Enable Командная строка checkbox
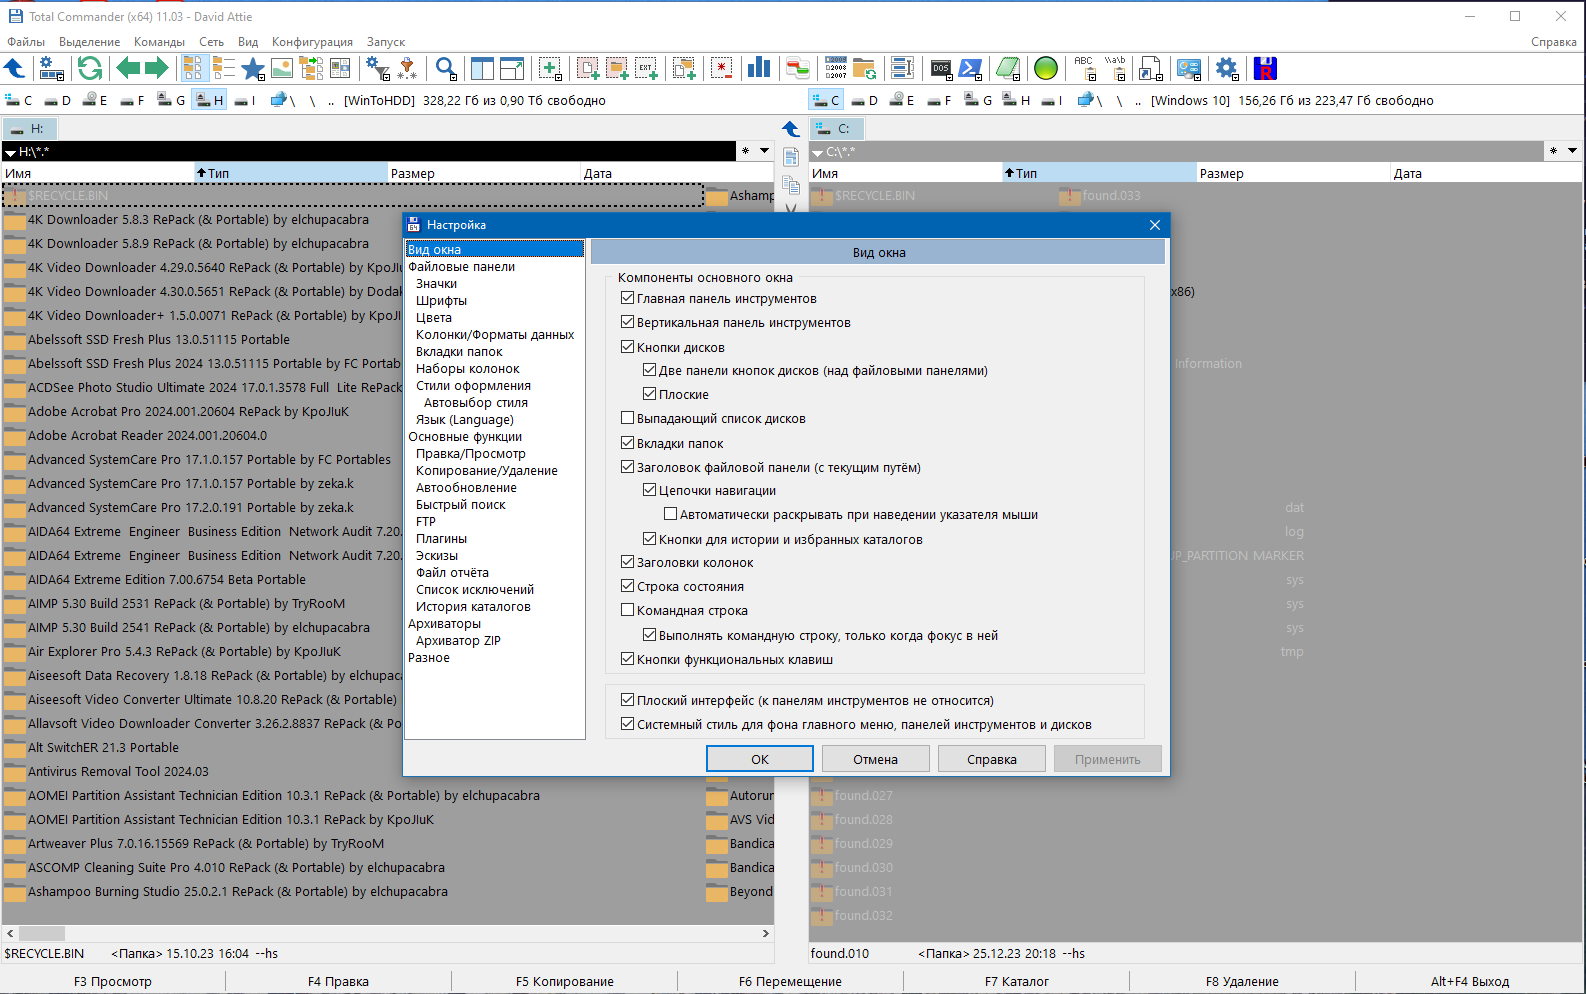The height and width of the screenshot is (994, 1586). coord(627,610)
